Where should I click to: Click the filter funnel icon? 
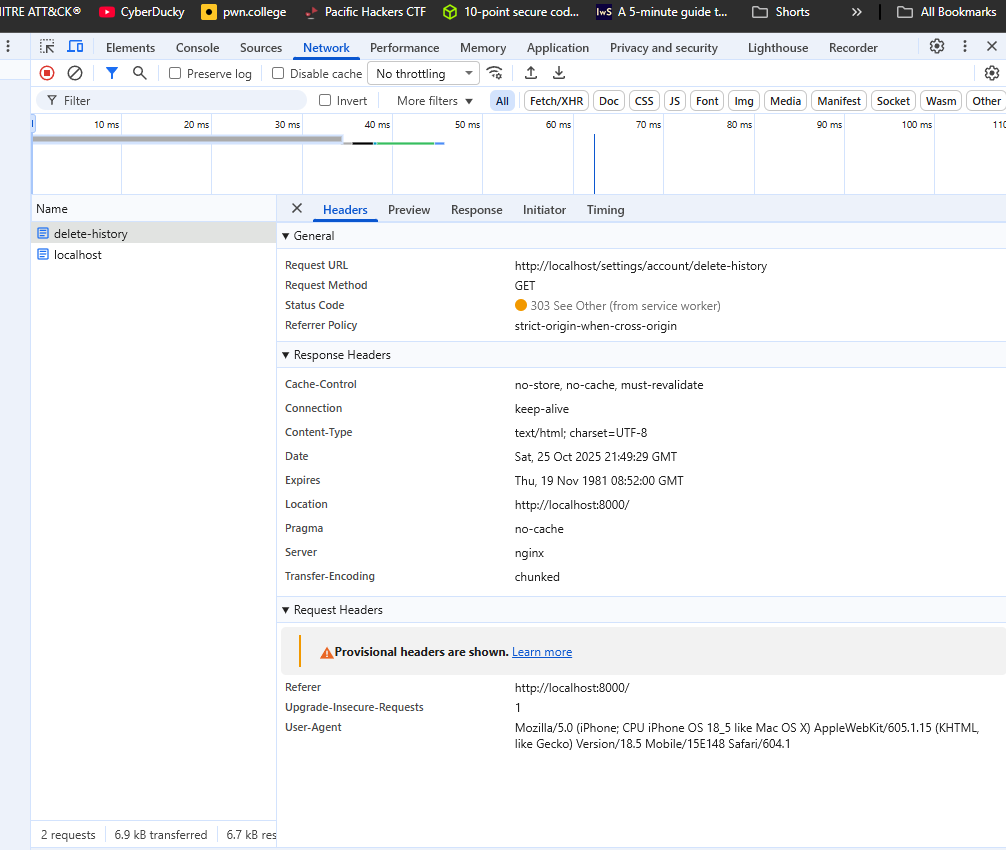tap(112, 73)
